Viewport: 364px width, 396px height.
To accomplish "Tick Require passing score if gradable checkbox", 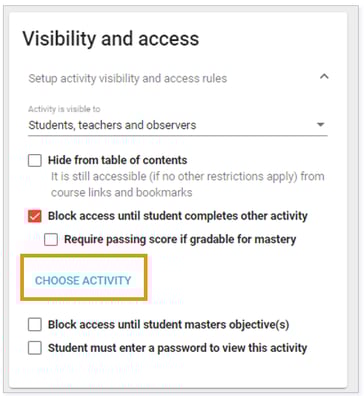I will pyautogui.click(x=51, y=239).
